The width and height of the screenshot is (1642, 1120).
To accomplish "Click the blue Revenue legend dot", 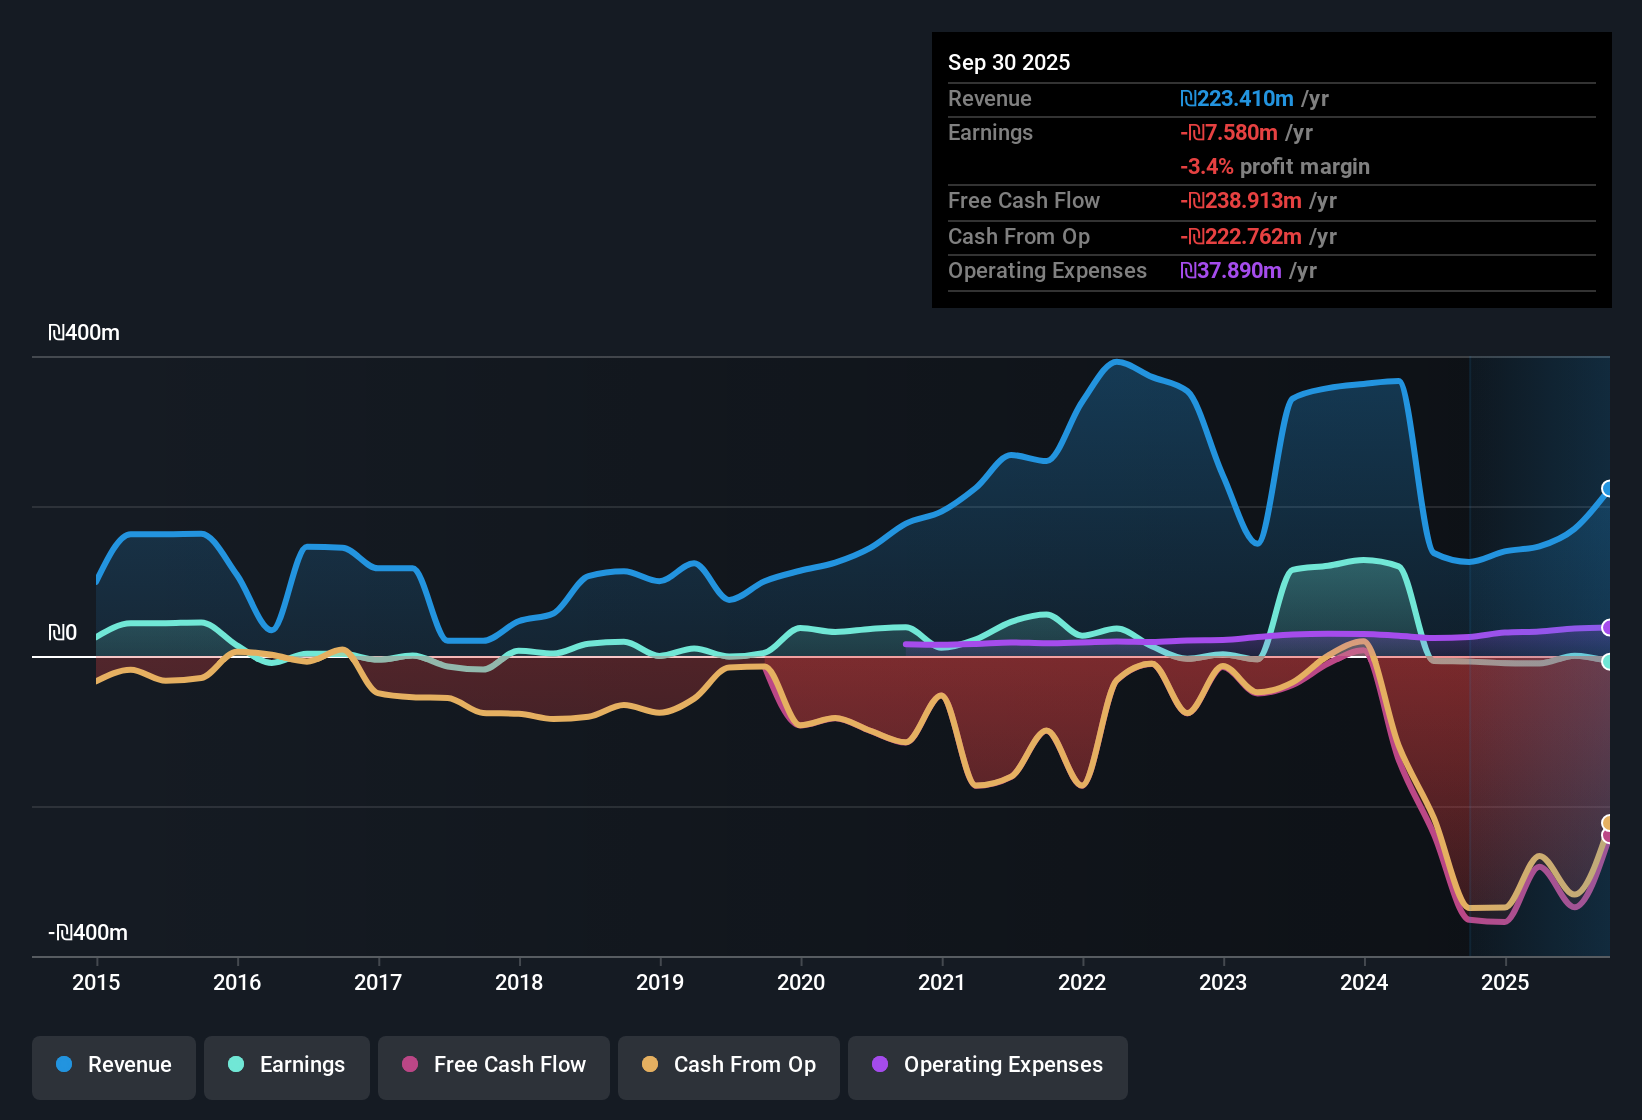I will (63, 1065).
